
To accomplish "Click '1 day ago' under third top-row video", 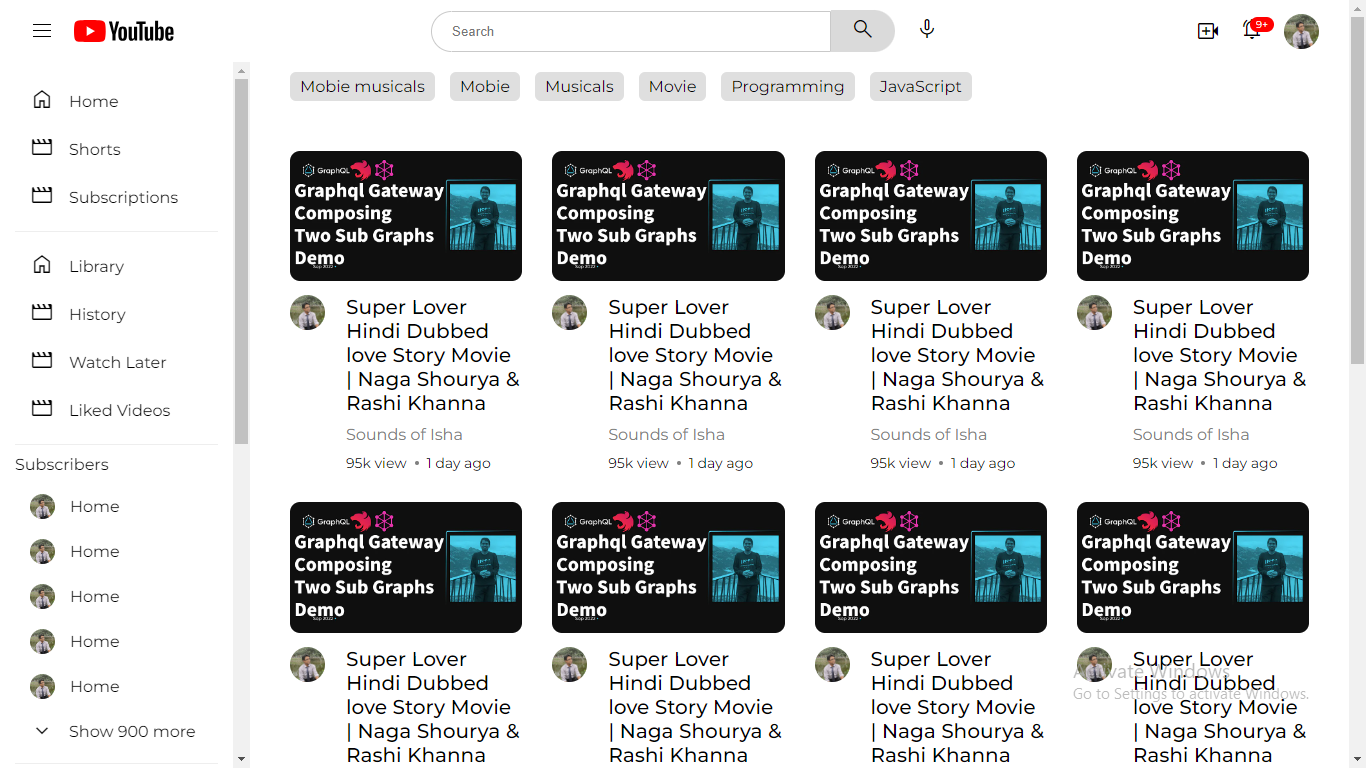I will pos(982,463).
